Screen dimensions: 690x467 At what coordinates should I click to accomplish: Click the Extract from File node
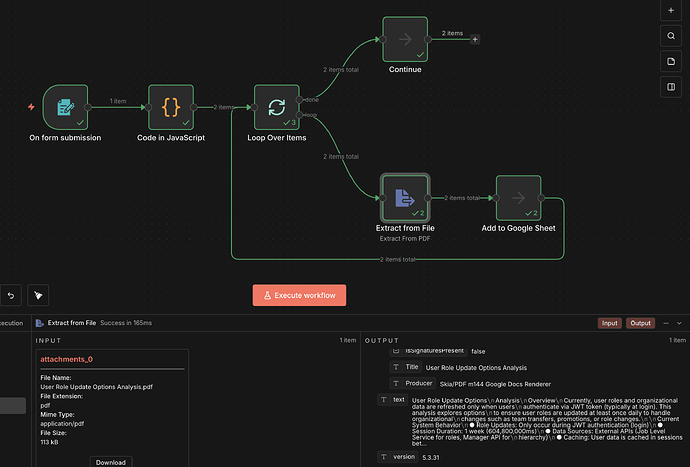tap(405, 197)
